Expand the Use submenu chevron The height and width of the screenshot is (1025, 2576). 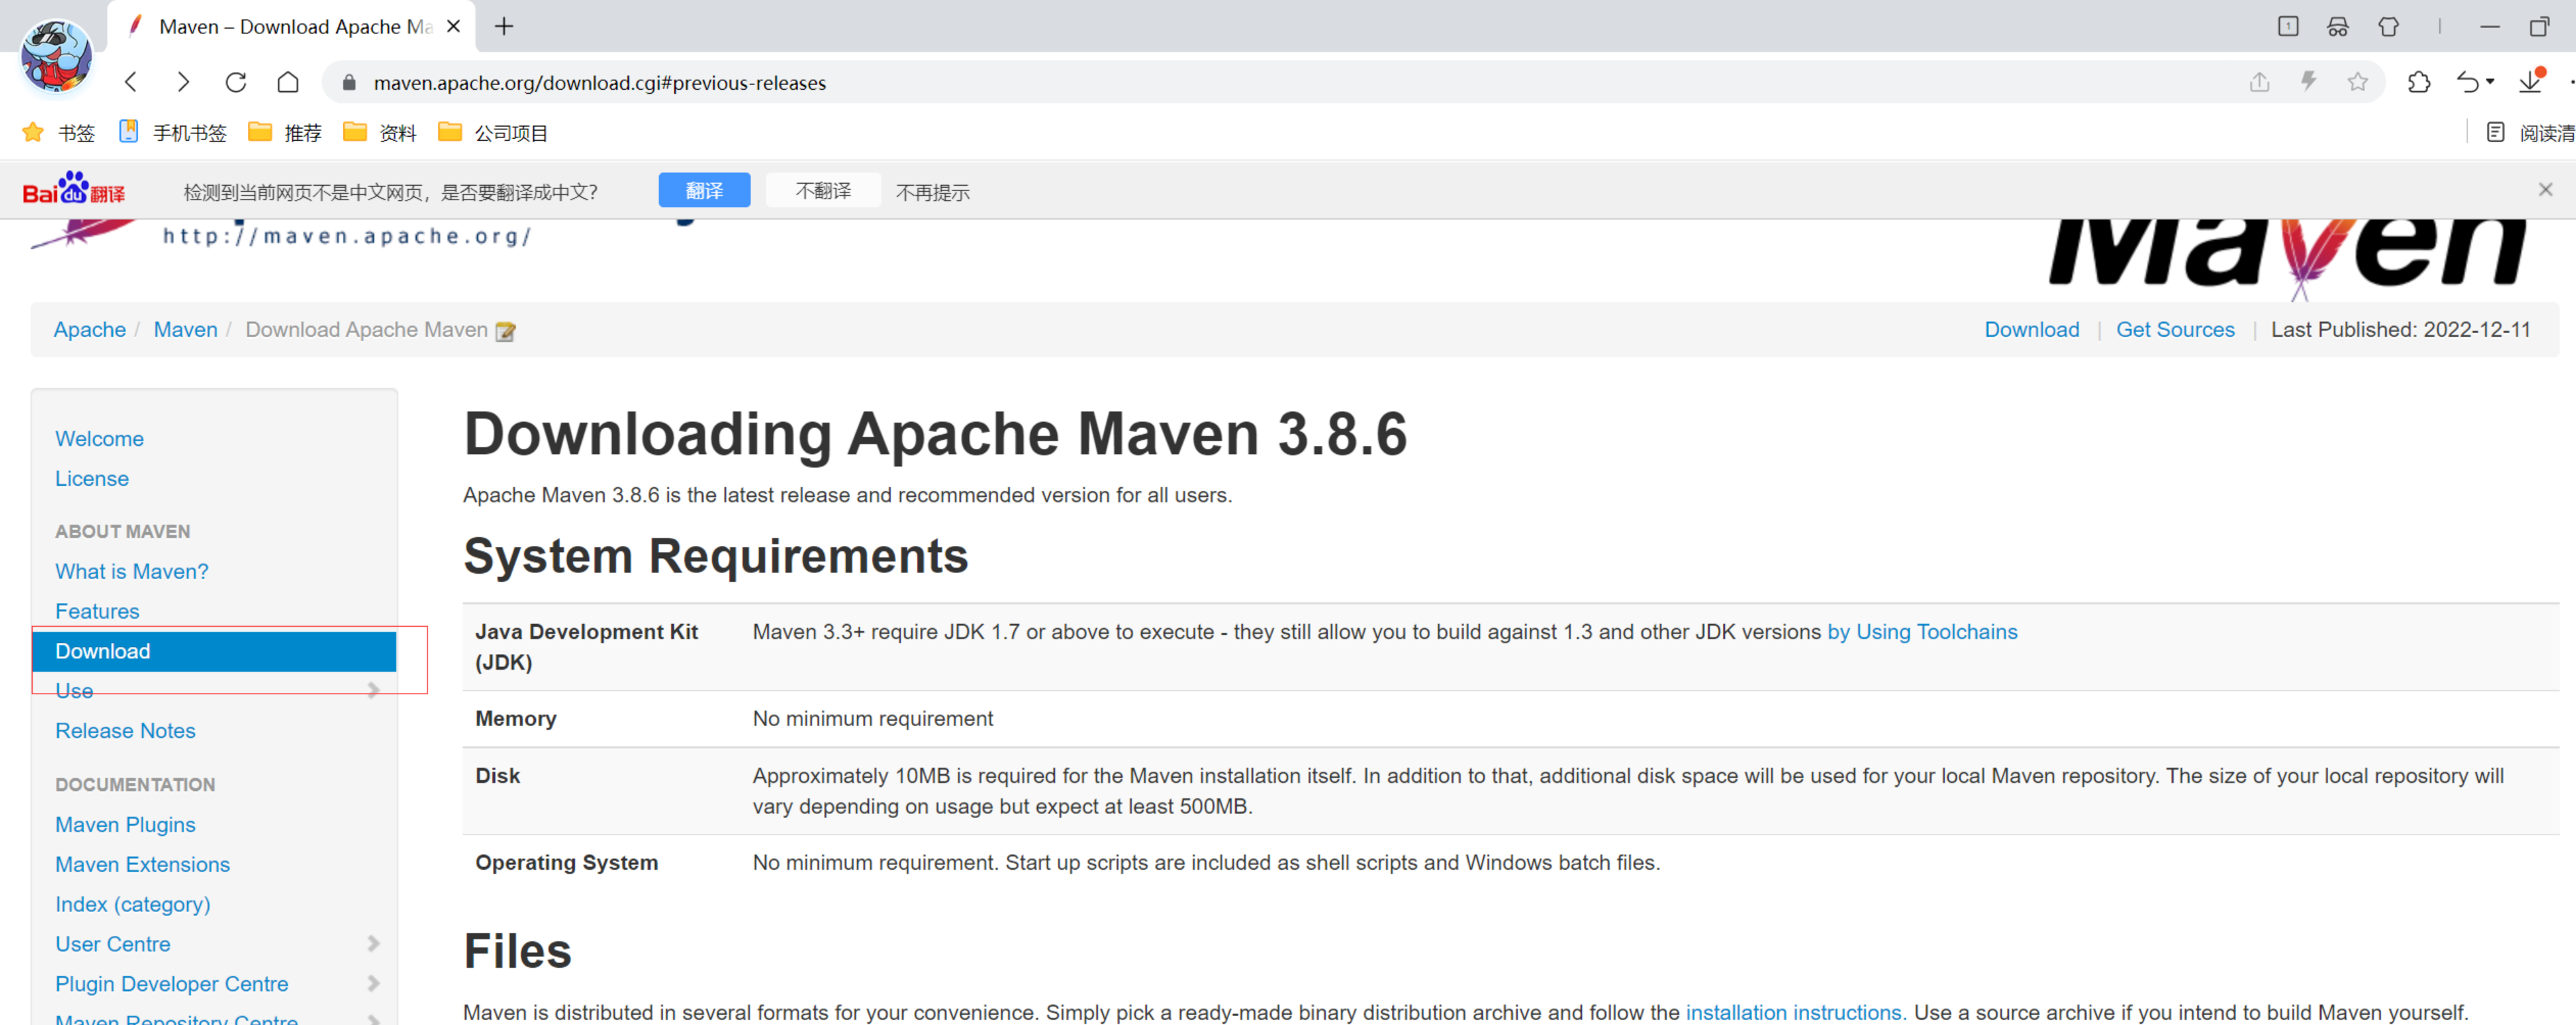(x=373, y=690)
